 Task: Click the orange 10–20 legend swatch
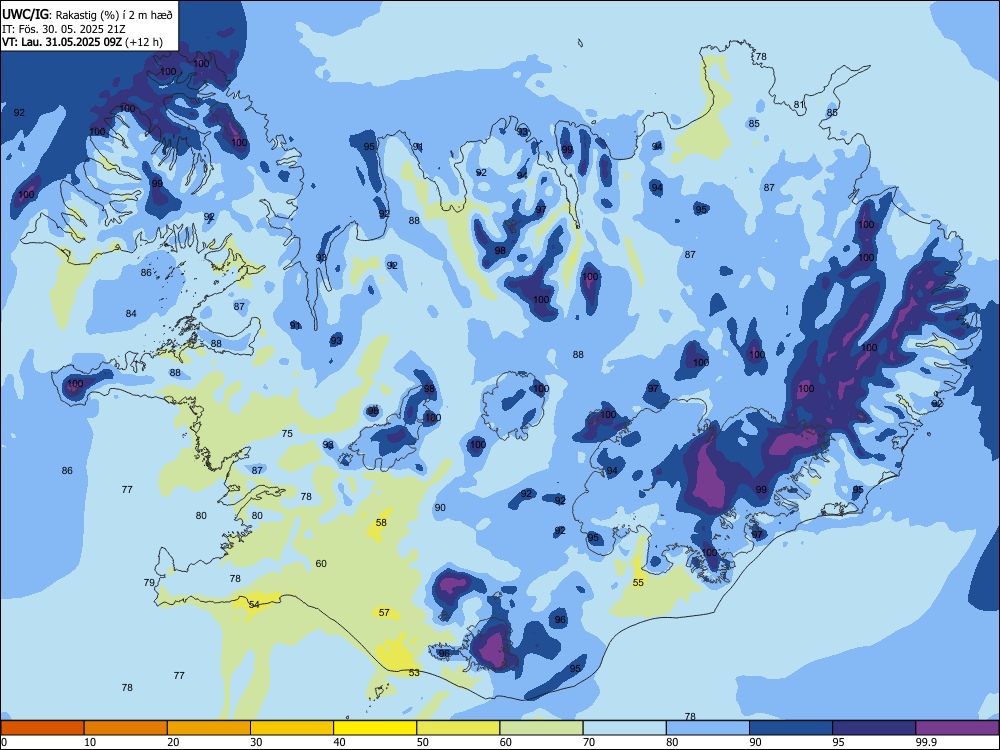click(126, 728)
